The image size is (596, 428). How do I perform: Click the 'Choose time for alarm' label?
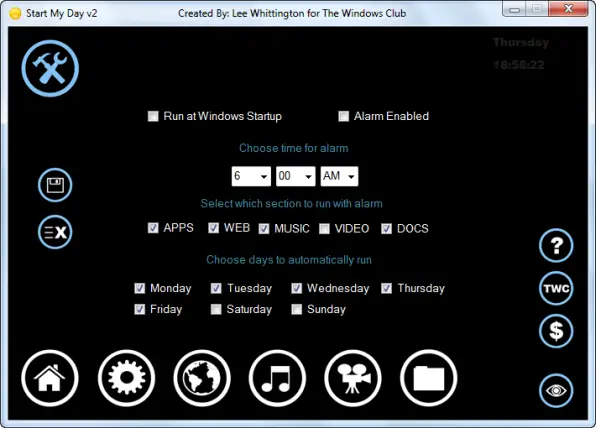[x=293, y=148]
